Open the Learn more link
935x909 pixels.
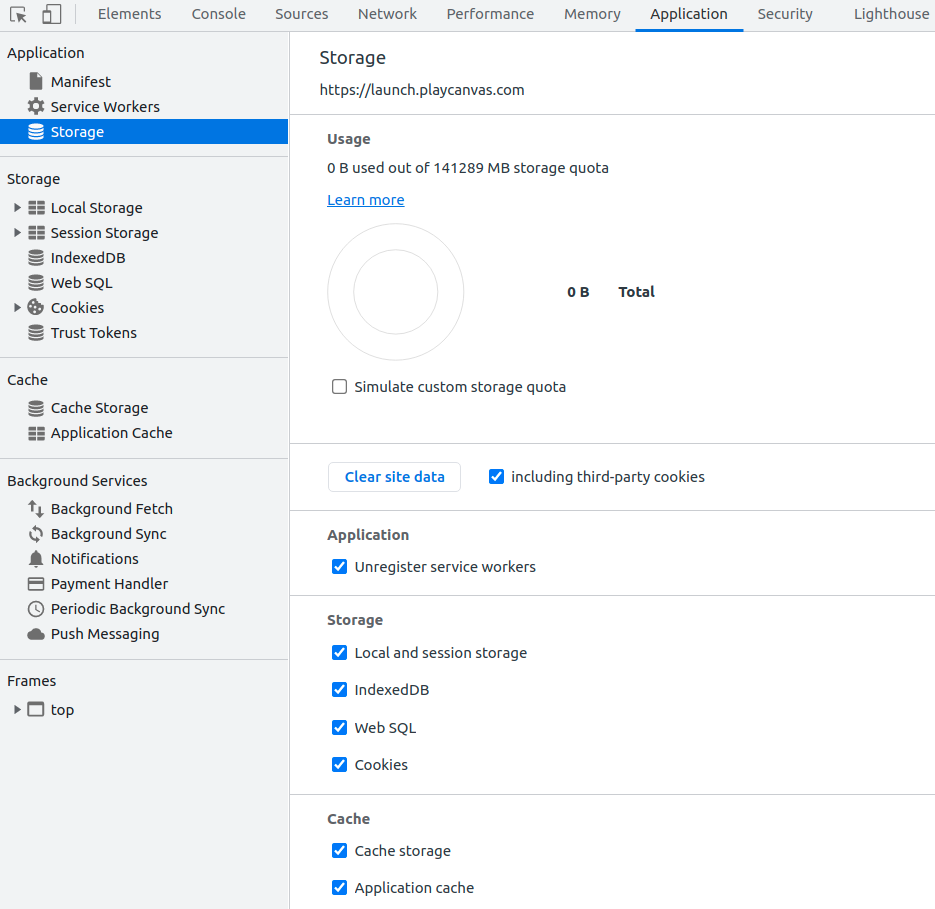pyautogui.click(x=366, y=200)
